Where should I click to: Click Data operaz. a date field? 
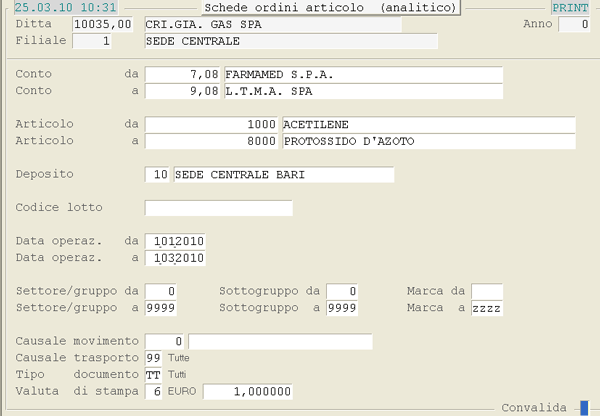(175, 258)
